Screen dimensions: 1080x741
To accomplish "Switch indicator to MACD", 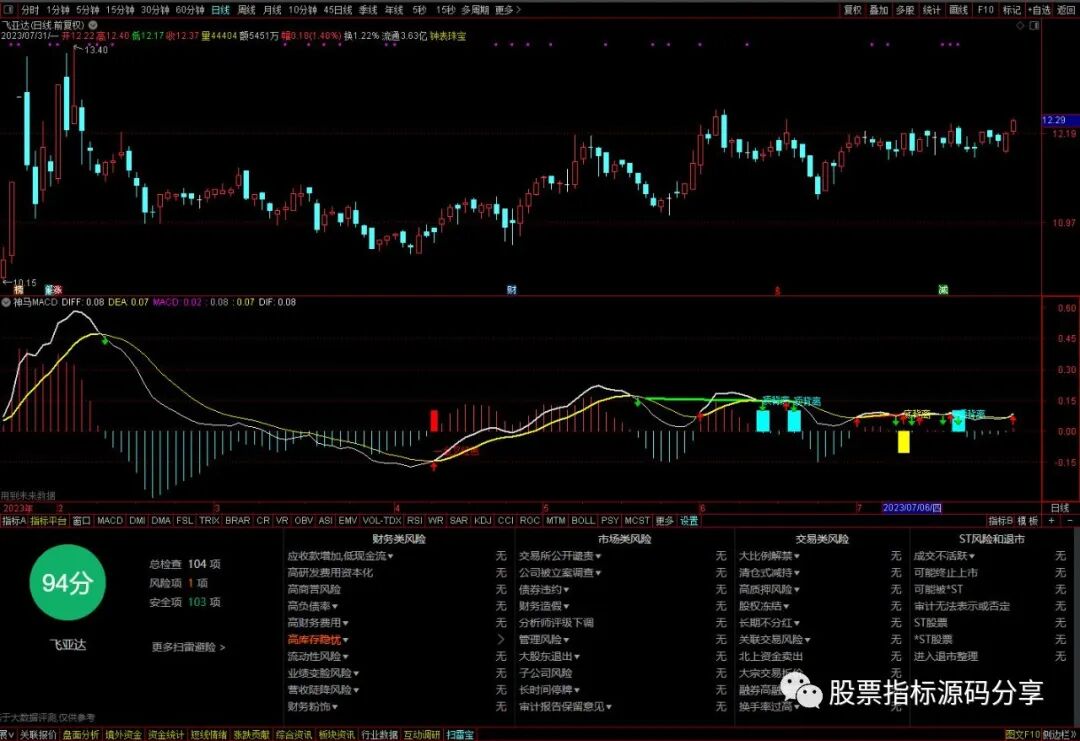I will coord(110,521).
